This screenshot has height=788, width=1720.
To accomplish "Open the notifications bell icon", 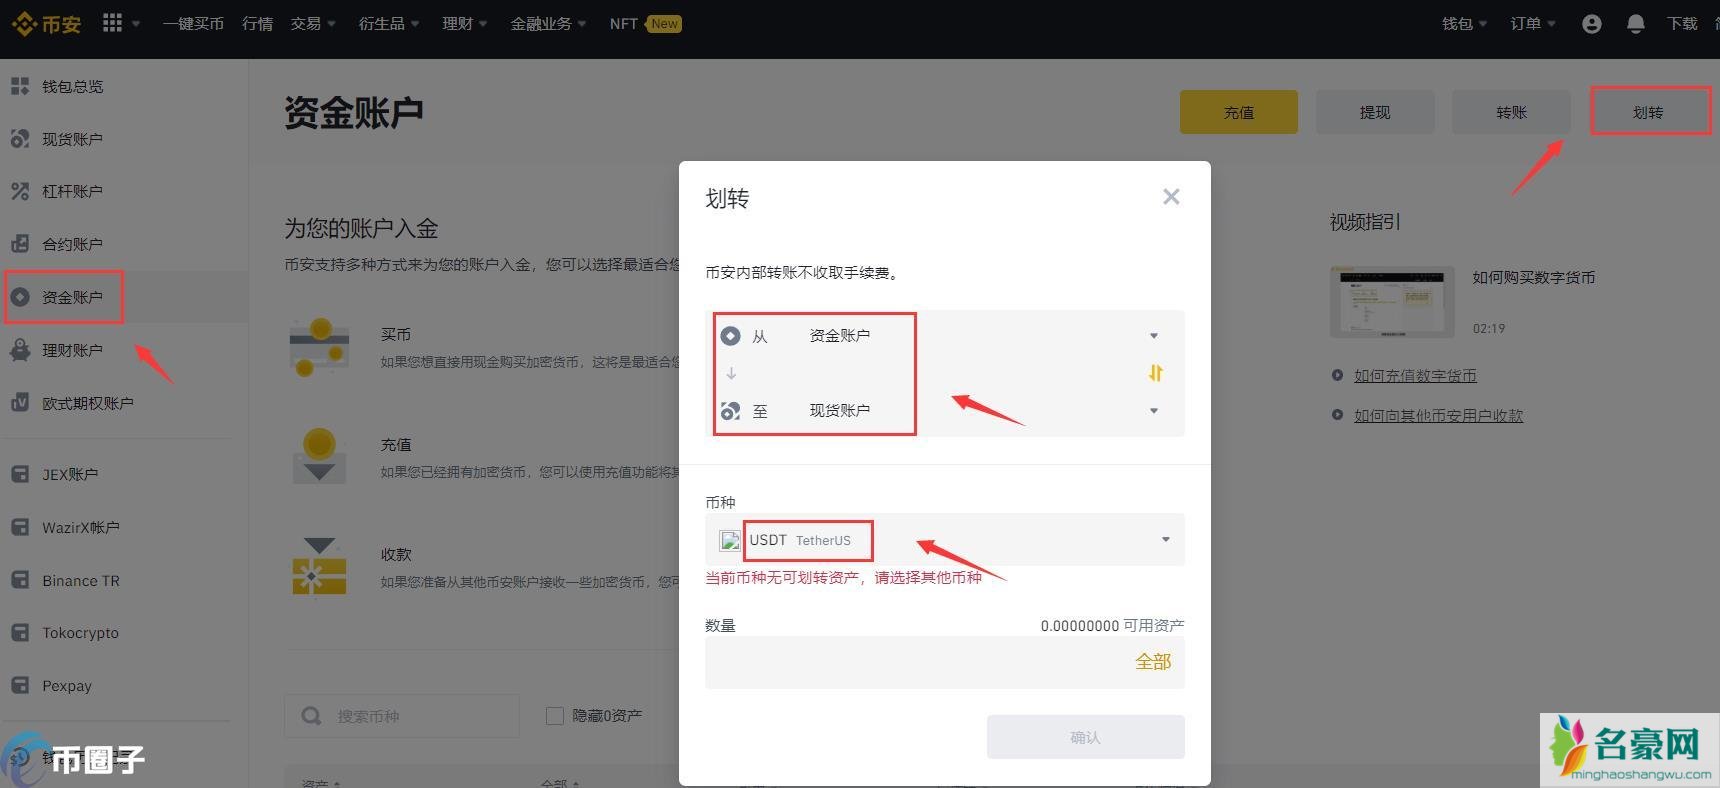I will tap(1636, 24).
